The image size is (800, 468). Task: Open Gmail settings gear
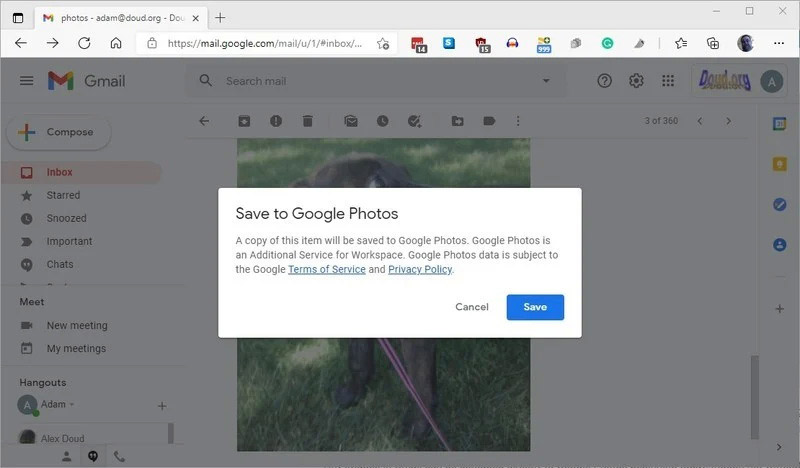point(636,81)
